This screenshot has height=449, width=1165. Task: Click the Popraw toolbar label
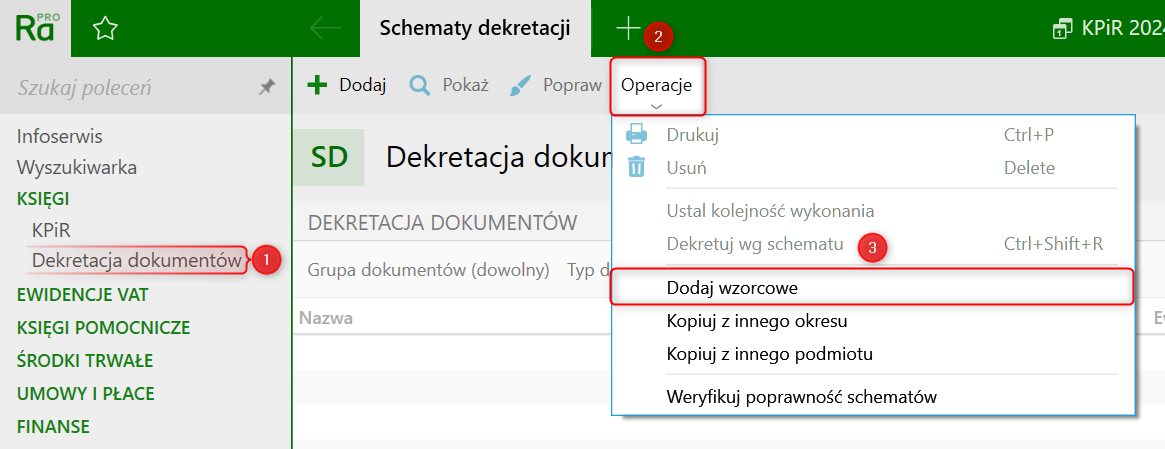coord(572,85)
